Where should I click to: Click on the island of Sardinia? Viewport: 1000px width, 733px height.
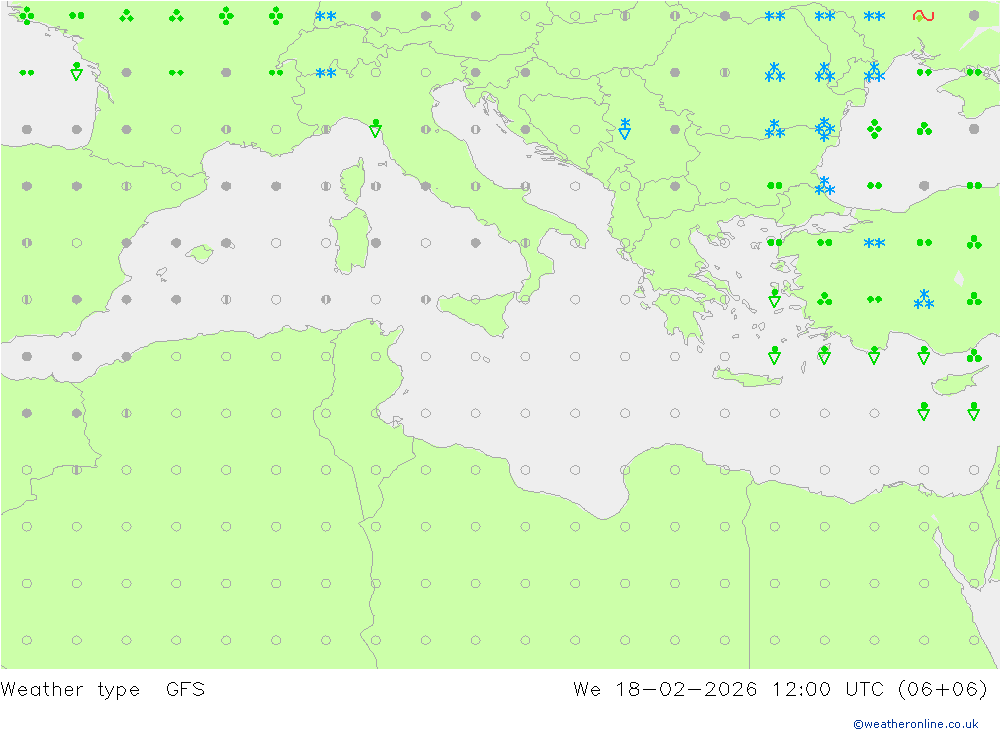coord(351,241)
